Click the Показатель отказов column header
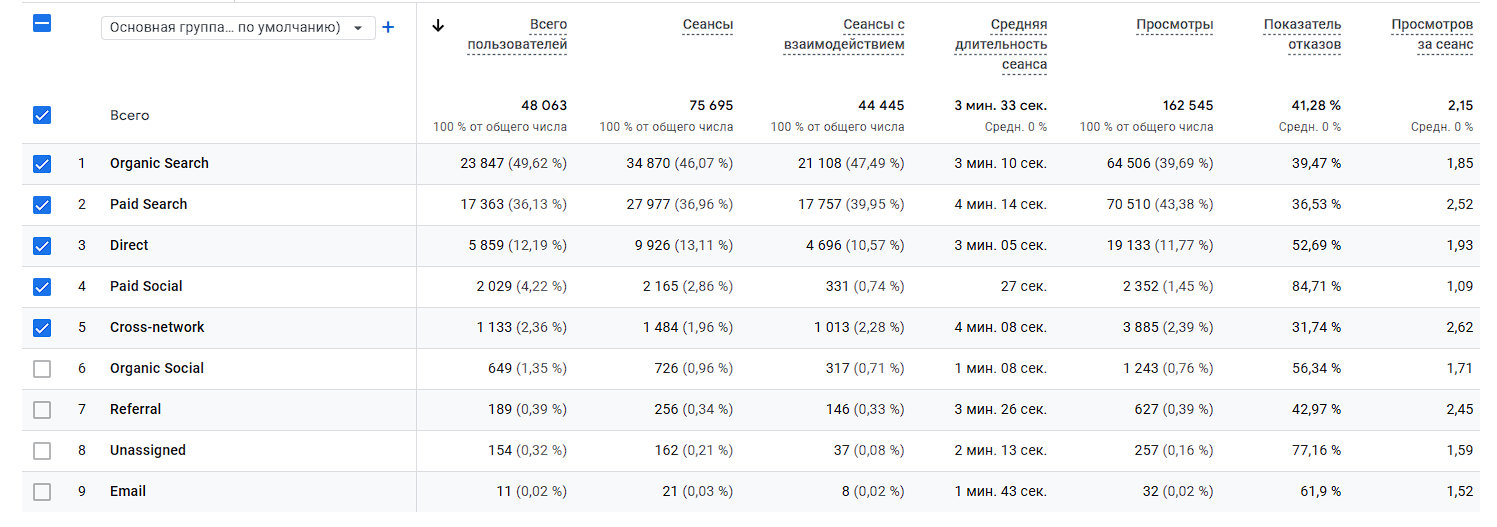 [x=1302, y=35]
